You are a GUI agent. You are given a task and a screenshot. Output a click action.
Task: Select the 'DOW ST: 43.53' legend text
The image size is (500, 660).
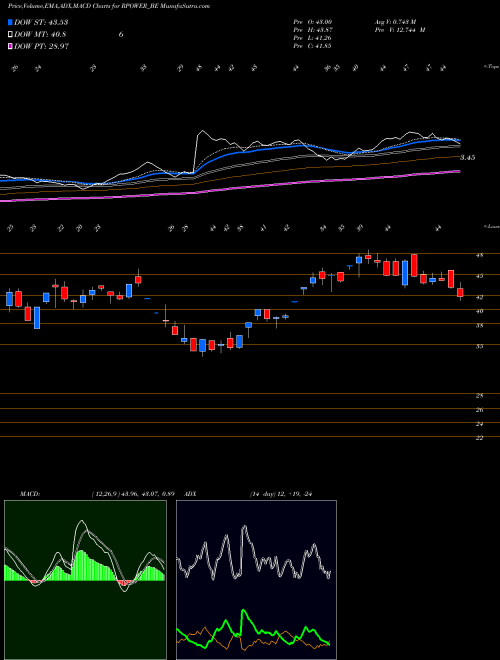[41, 23]
